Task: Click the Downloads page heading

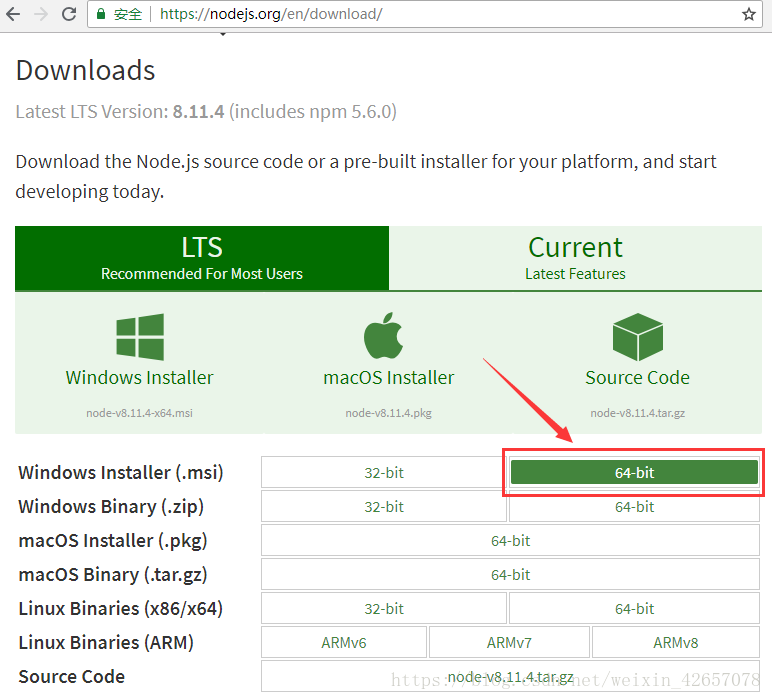Action: 86,70
